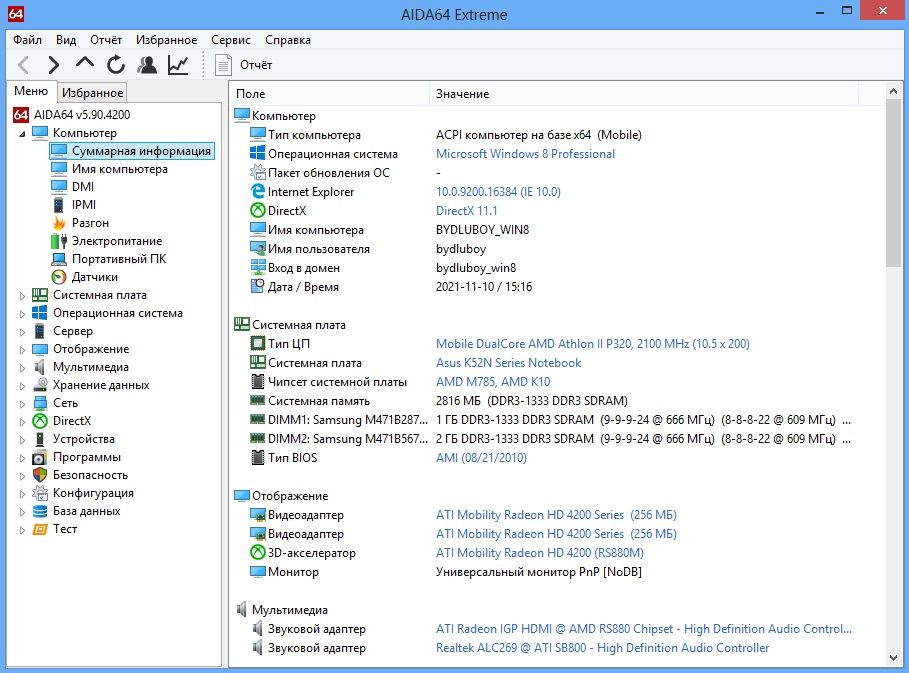The width and height of the screenshot is (909, 673).
Task: Go up one level with Up arrow
Action: [x=85, y=63]
